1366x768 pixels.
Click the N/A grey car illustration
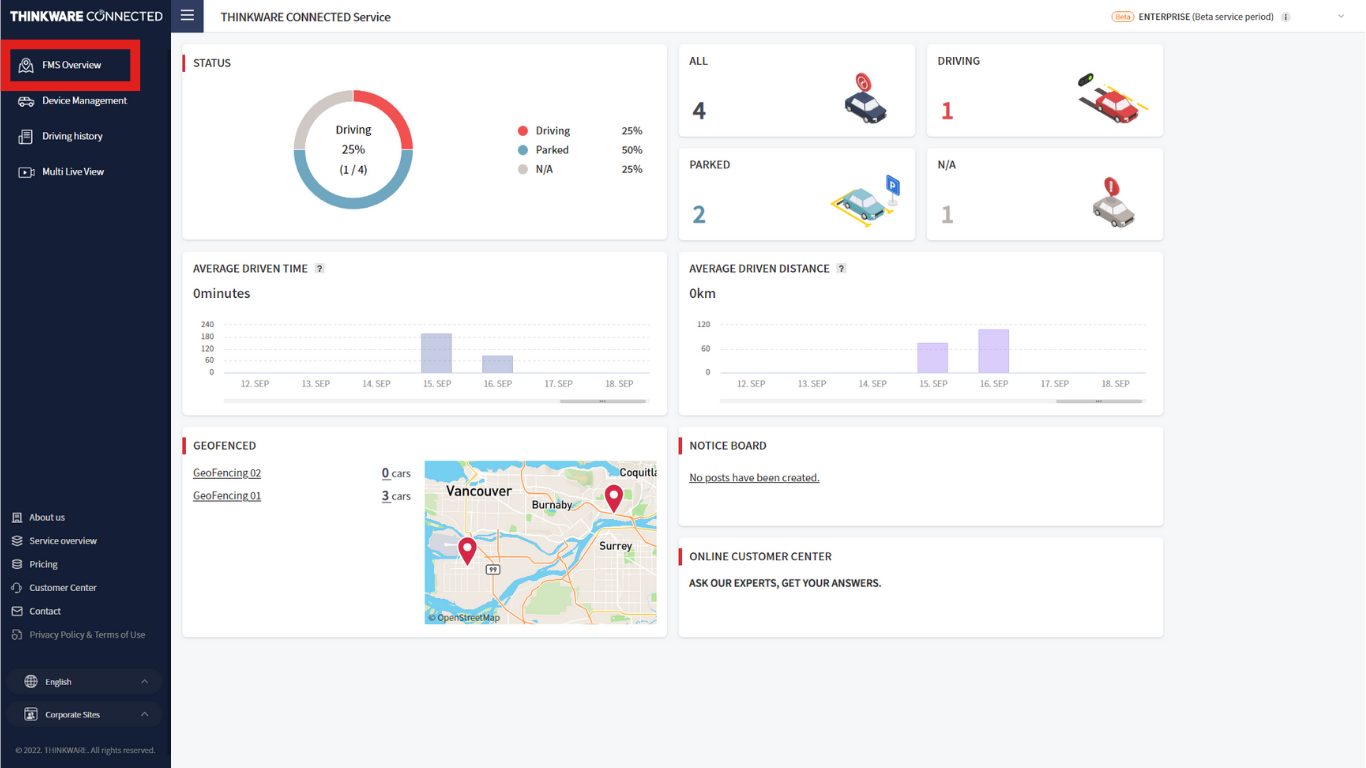[x=1113, y=202]
